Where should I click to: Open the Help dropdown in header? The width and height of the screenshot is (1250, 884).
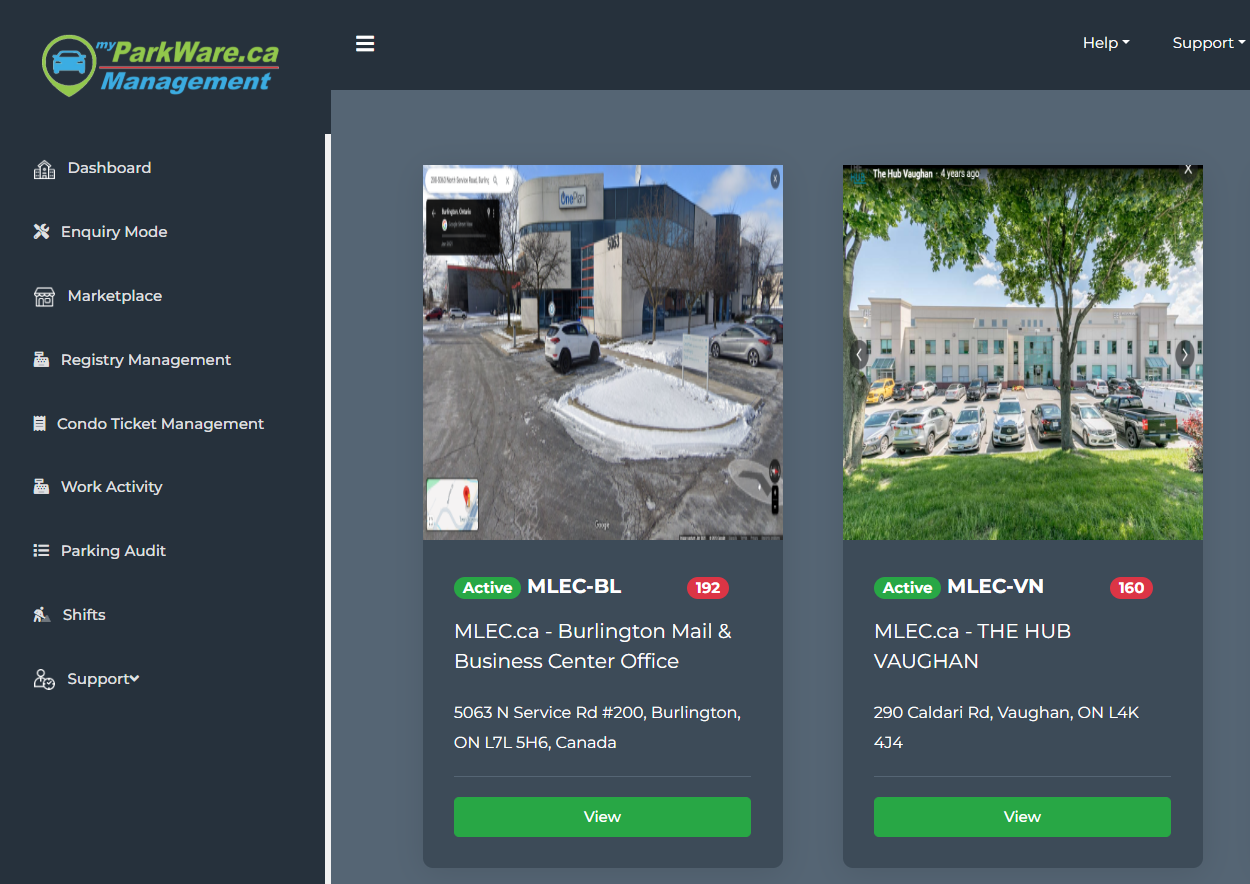1106,43
